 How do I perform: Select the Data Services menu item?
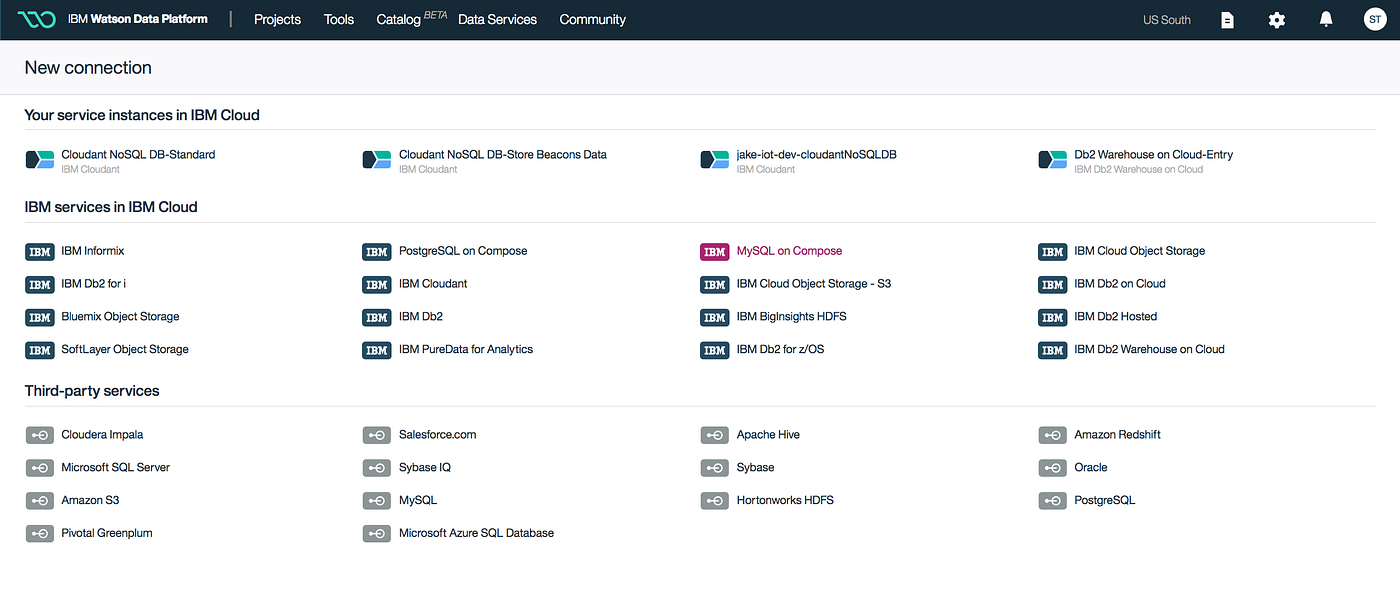tap(497, 19)
